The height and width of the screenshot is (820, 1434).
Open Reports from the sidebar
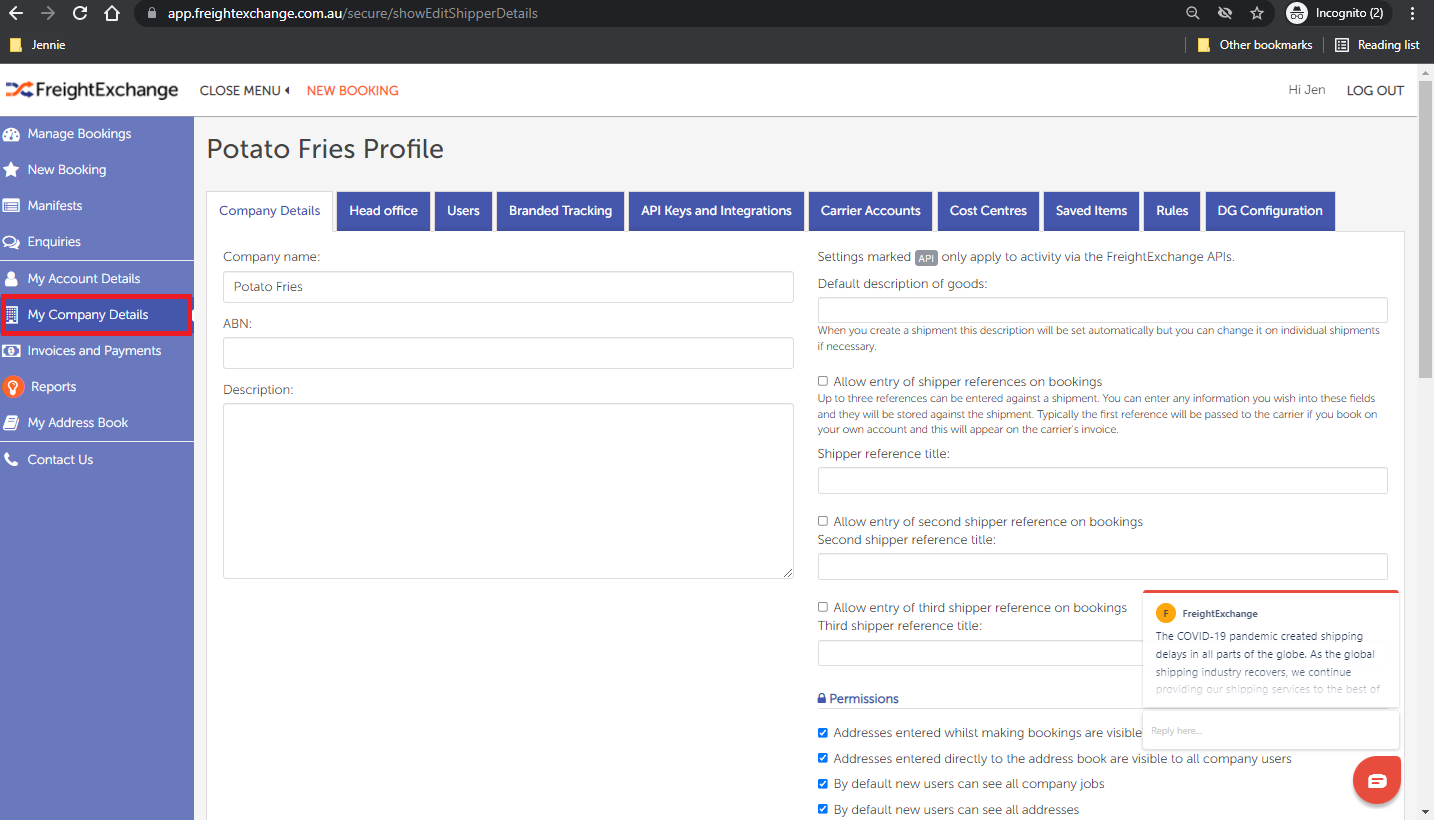click(53, 387)
